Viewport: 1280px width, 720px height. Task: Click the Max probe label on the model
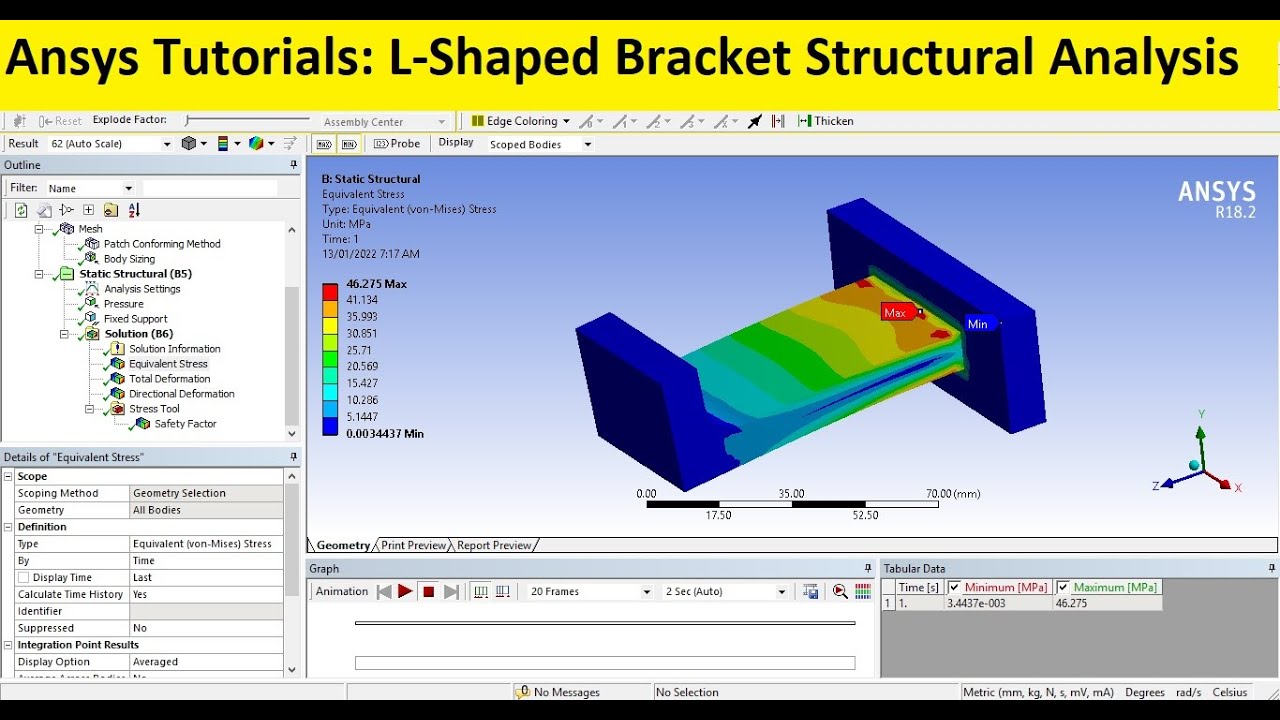(898, 313)
